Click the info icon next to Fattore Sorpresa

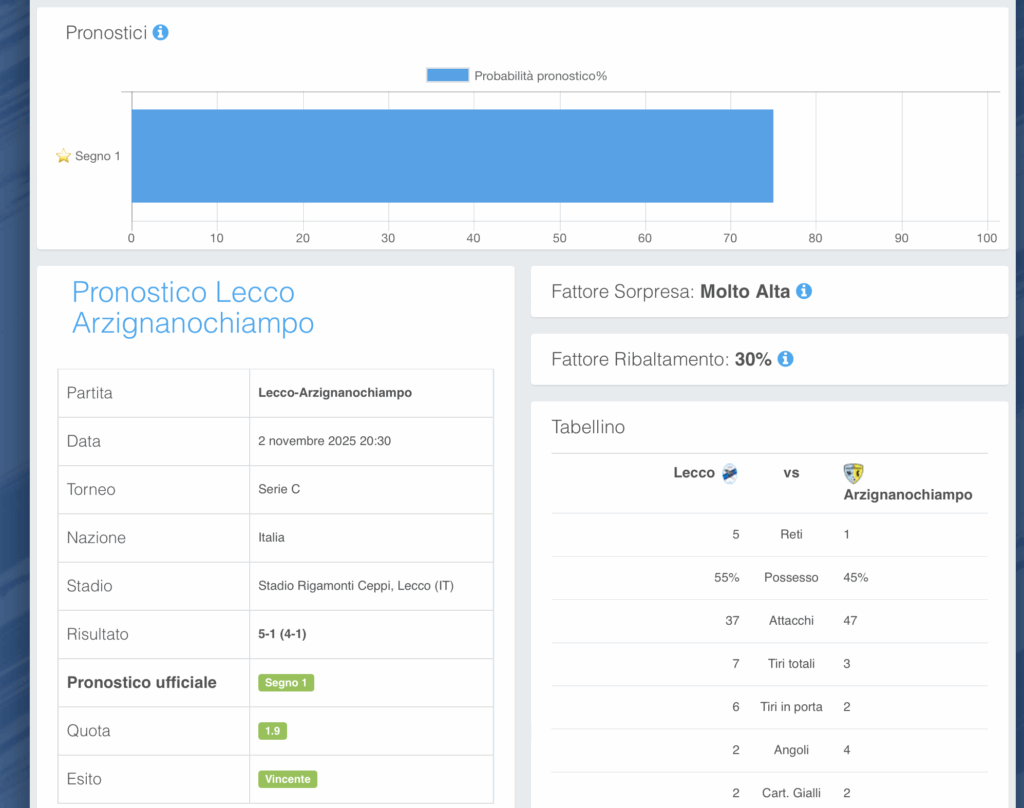coord(804,292)
